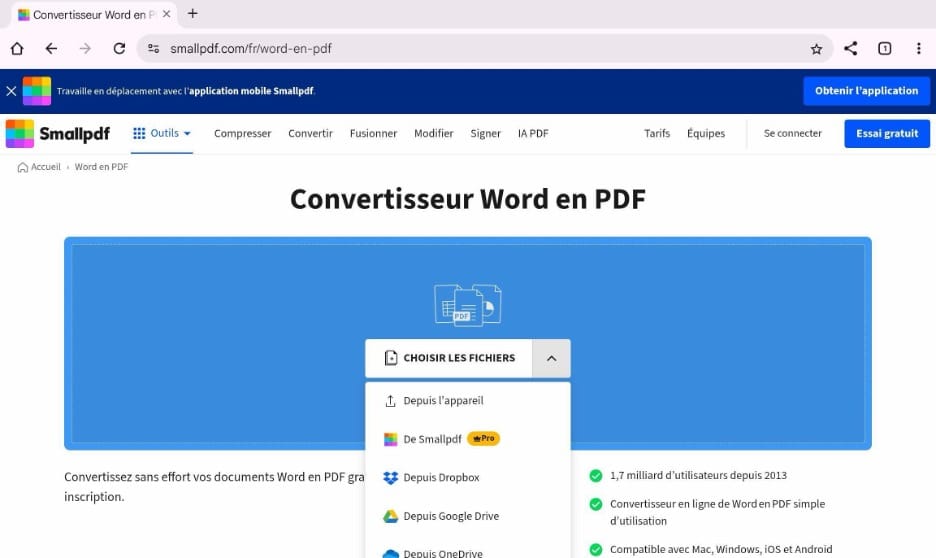Image resolution: width=936 pixels, height=558 pixels.
Task: Click 'application mobile Smallpdf' banner text
Action: (251, 91)
